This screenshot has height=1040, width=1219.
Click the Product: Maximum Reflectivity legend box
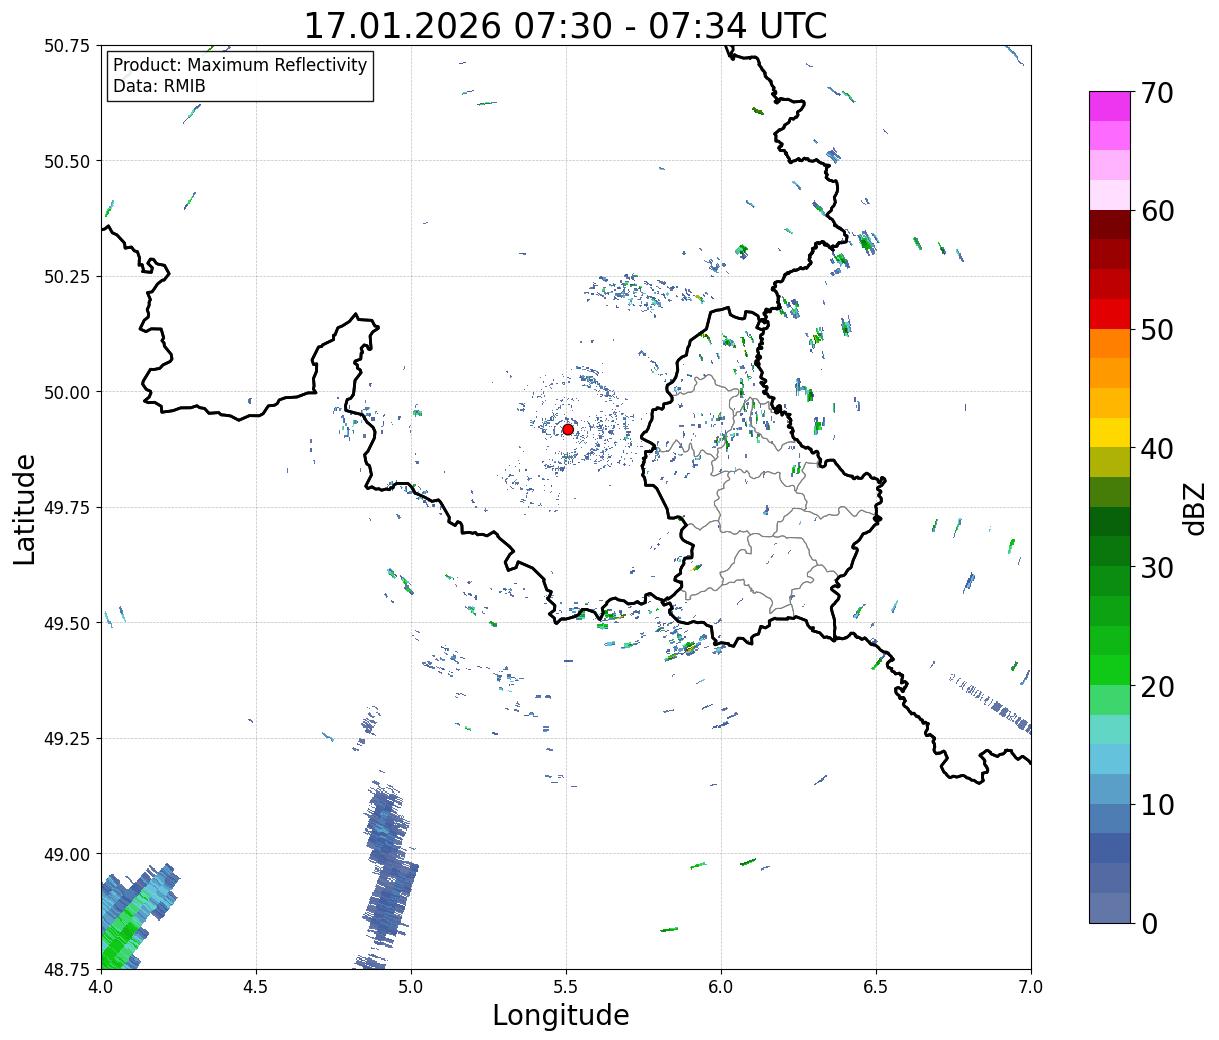[240, 76]
